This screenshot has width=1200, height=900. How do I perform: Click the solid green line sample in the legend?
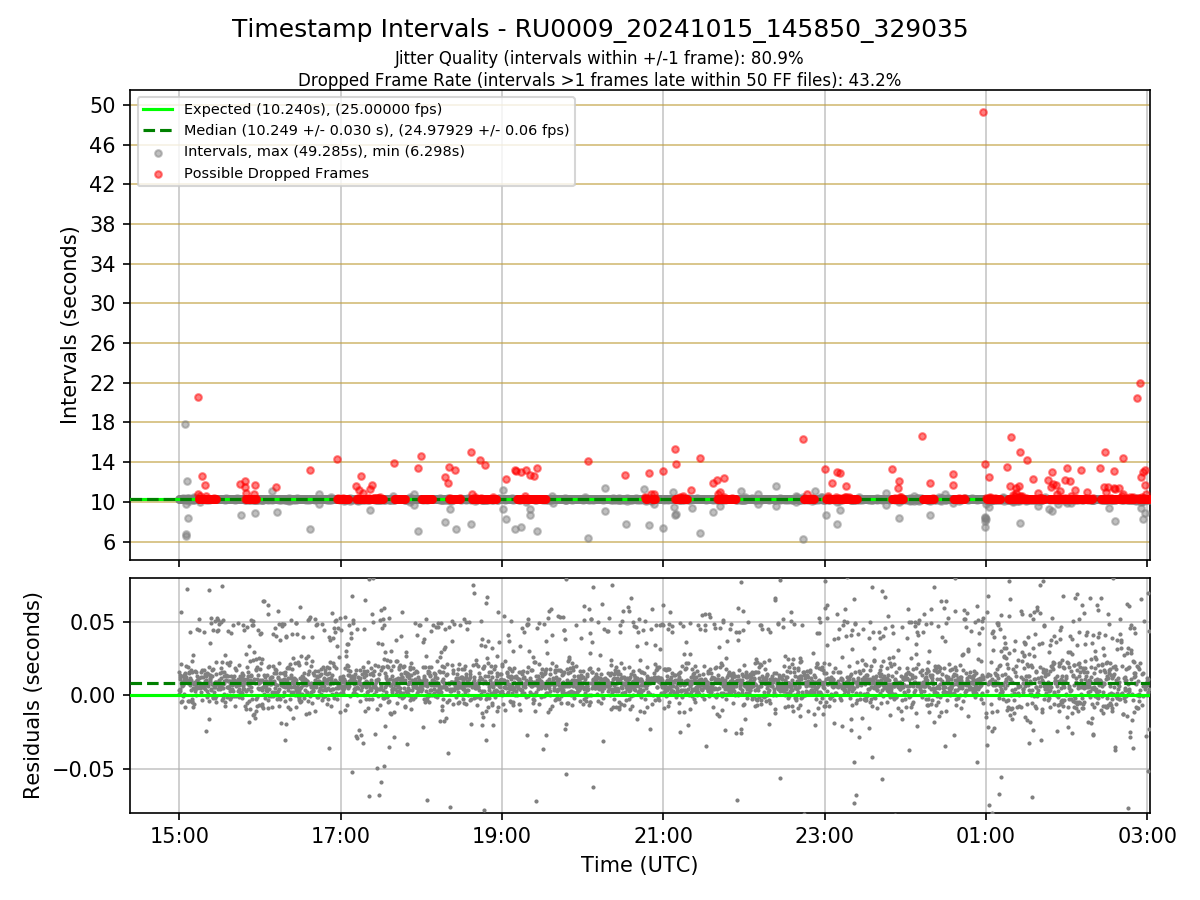coord(159,109)
